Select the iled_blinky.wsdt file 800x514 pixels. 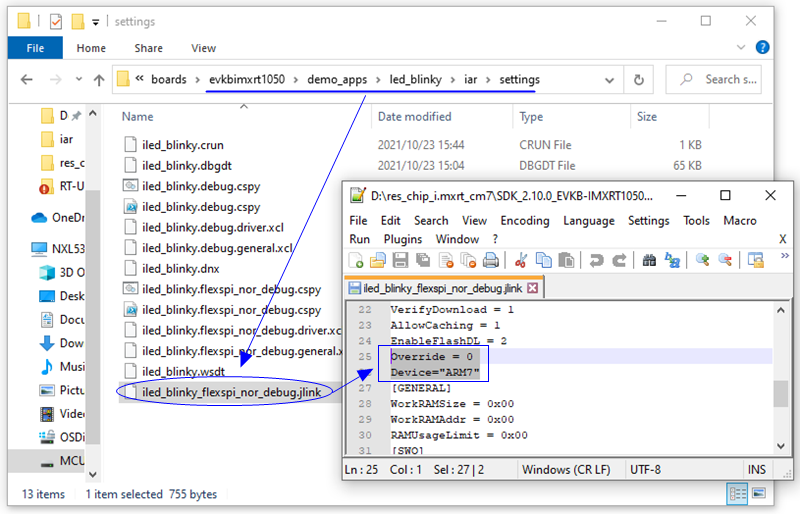click(181, 371)
